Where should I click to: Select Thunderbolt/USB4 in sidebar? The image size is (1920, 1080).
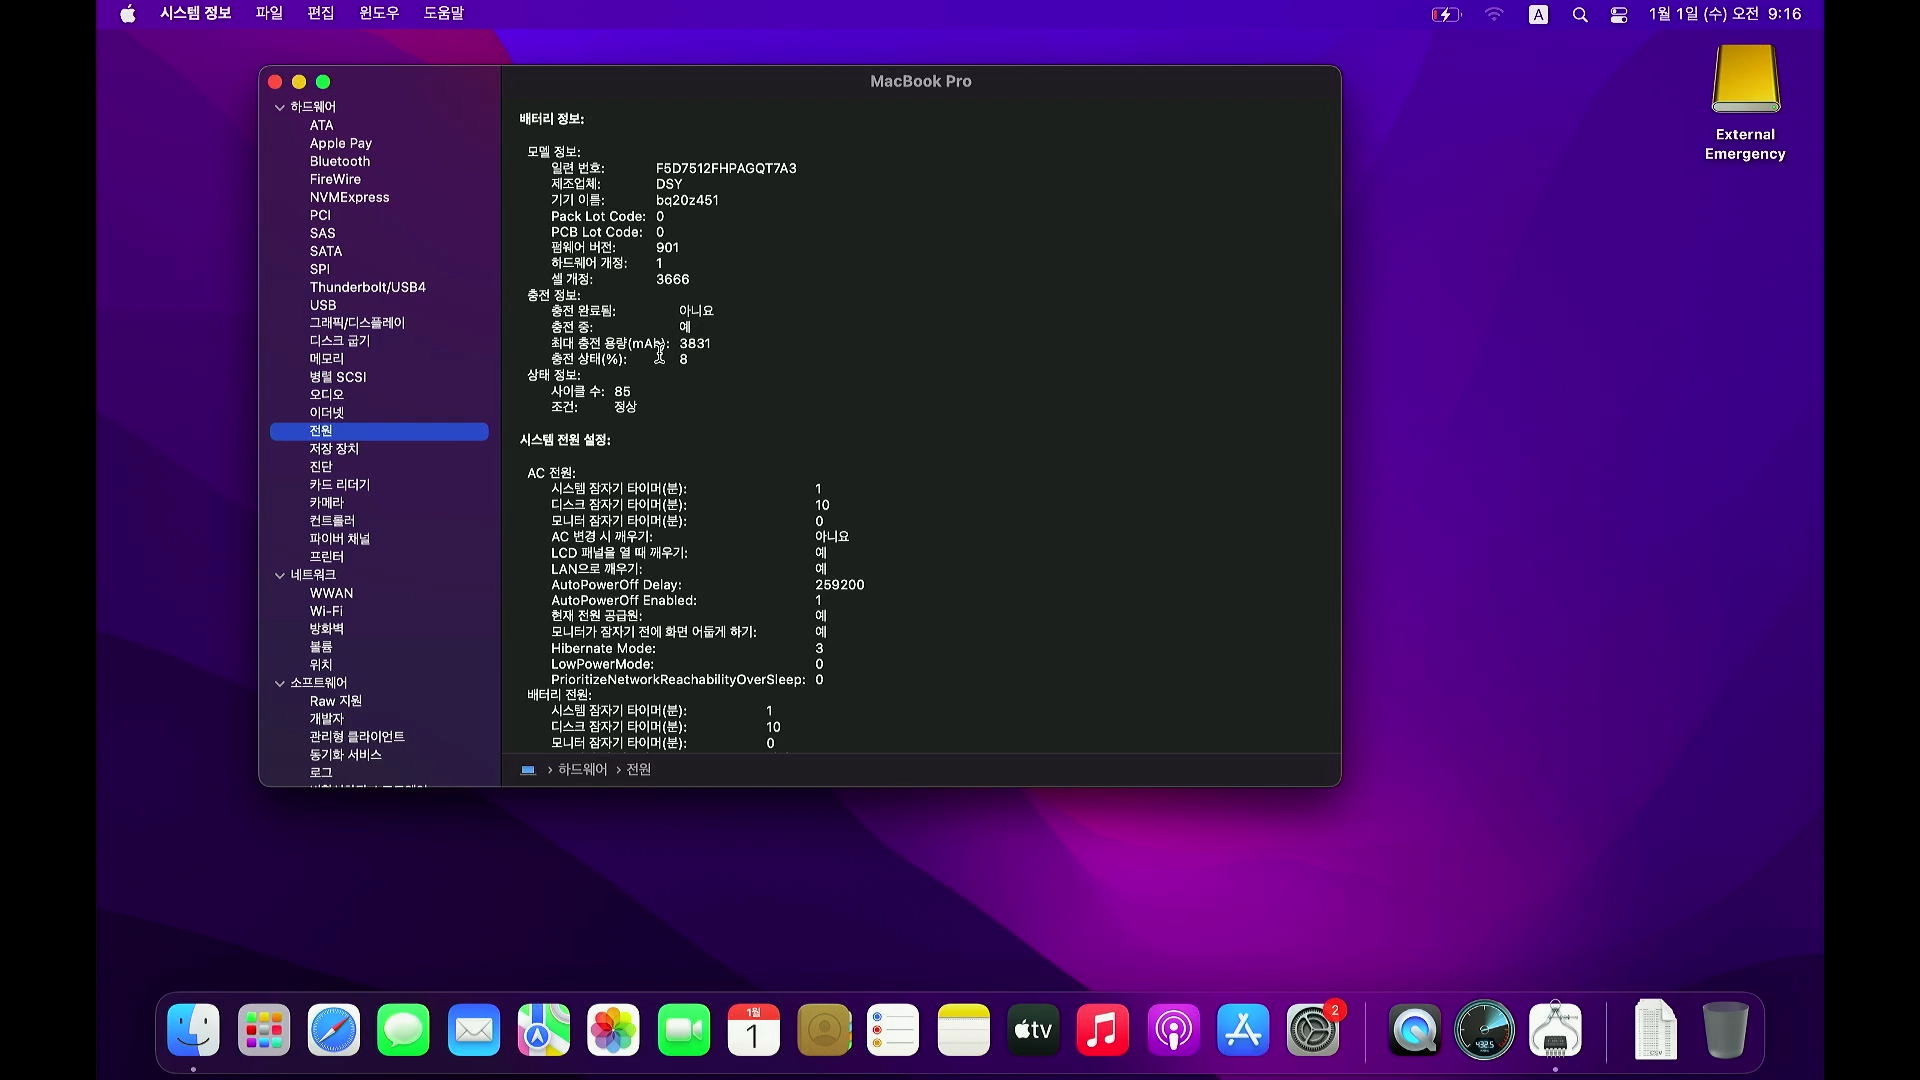[368, 287]
